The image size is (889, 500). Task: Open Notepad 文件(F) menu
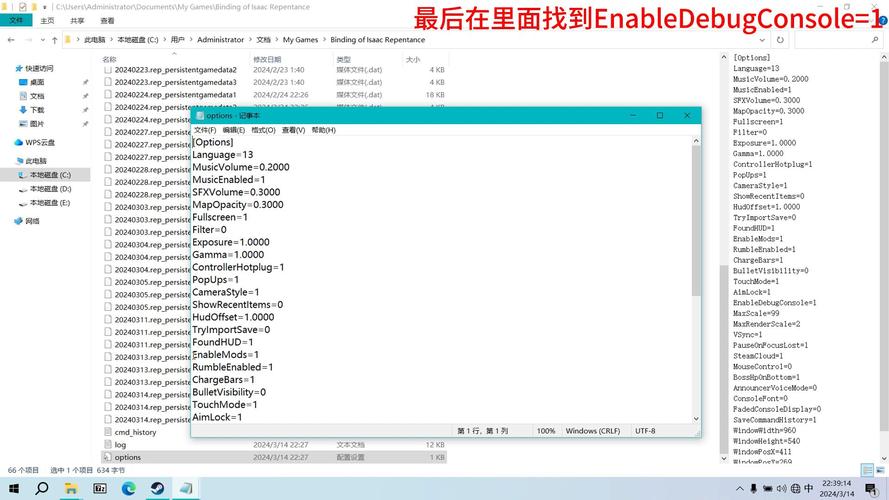(205, 130)
